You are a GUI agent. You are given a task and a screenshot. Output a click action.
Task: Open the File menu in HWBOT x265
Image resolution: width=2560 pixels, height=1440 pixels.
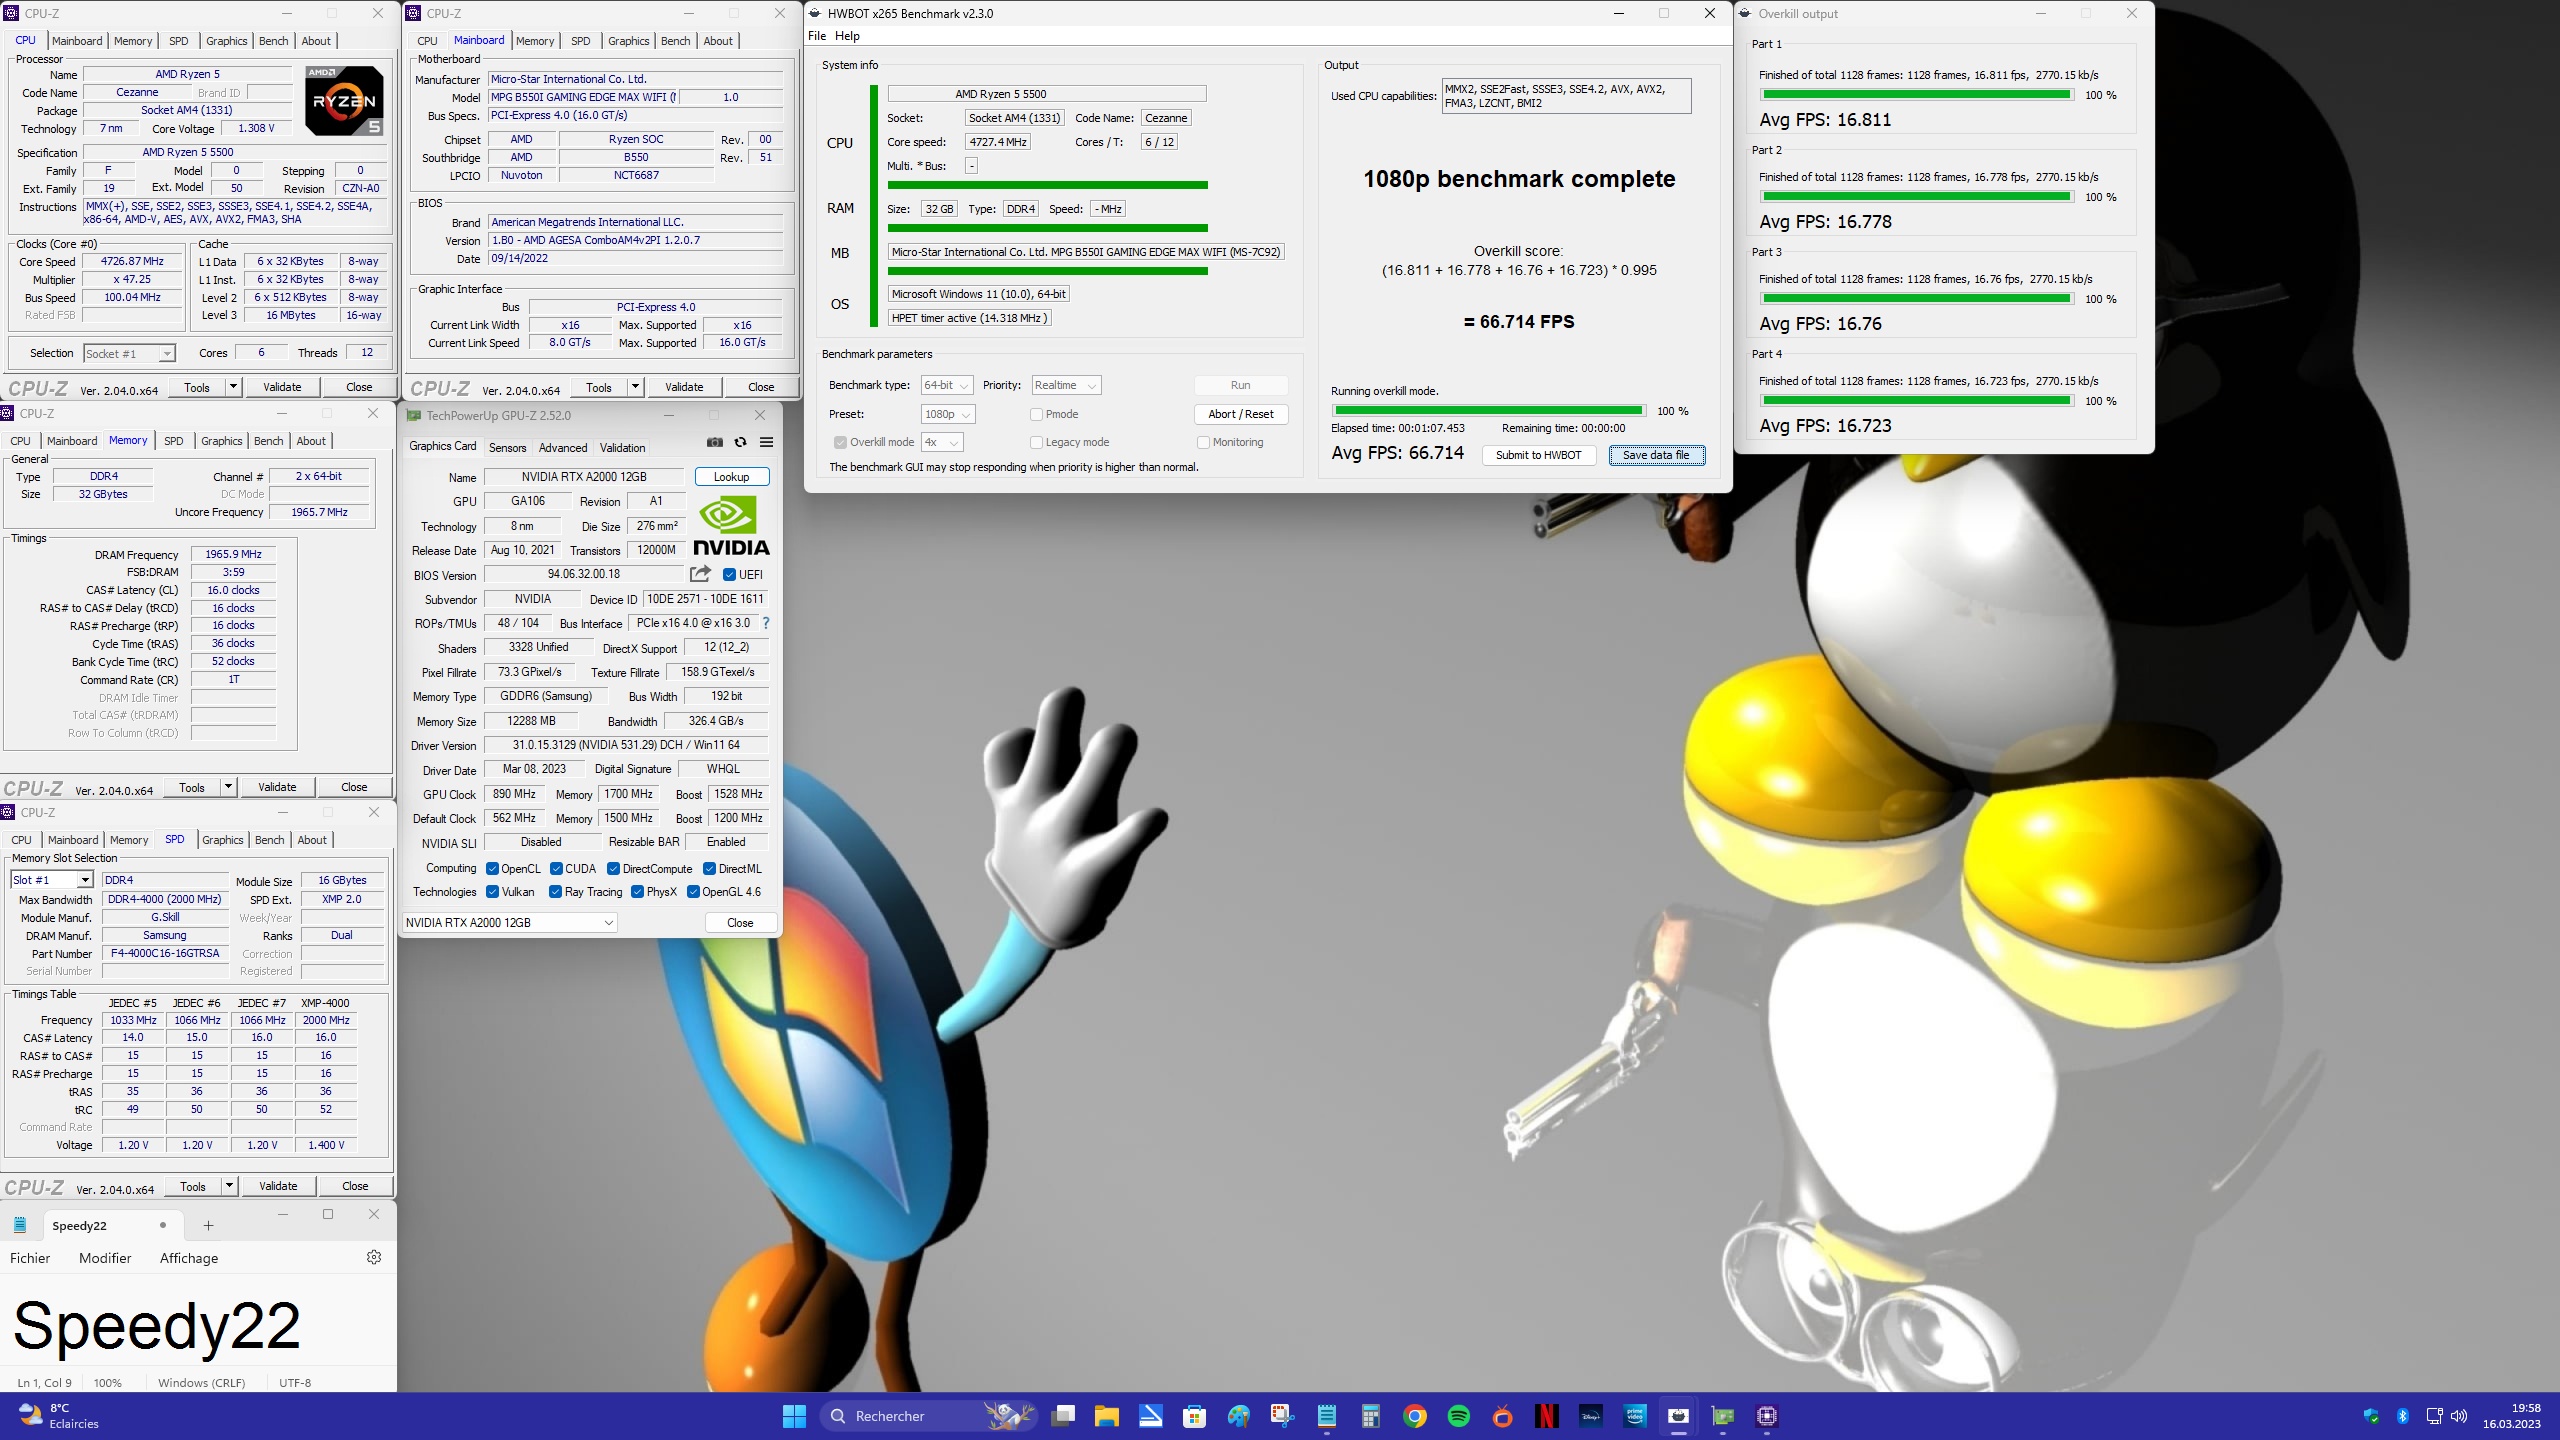click(x=817, y=36)
